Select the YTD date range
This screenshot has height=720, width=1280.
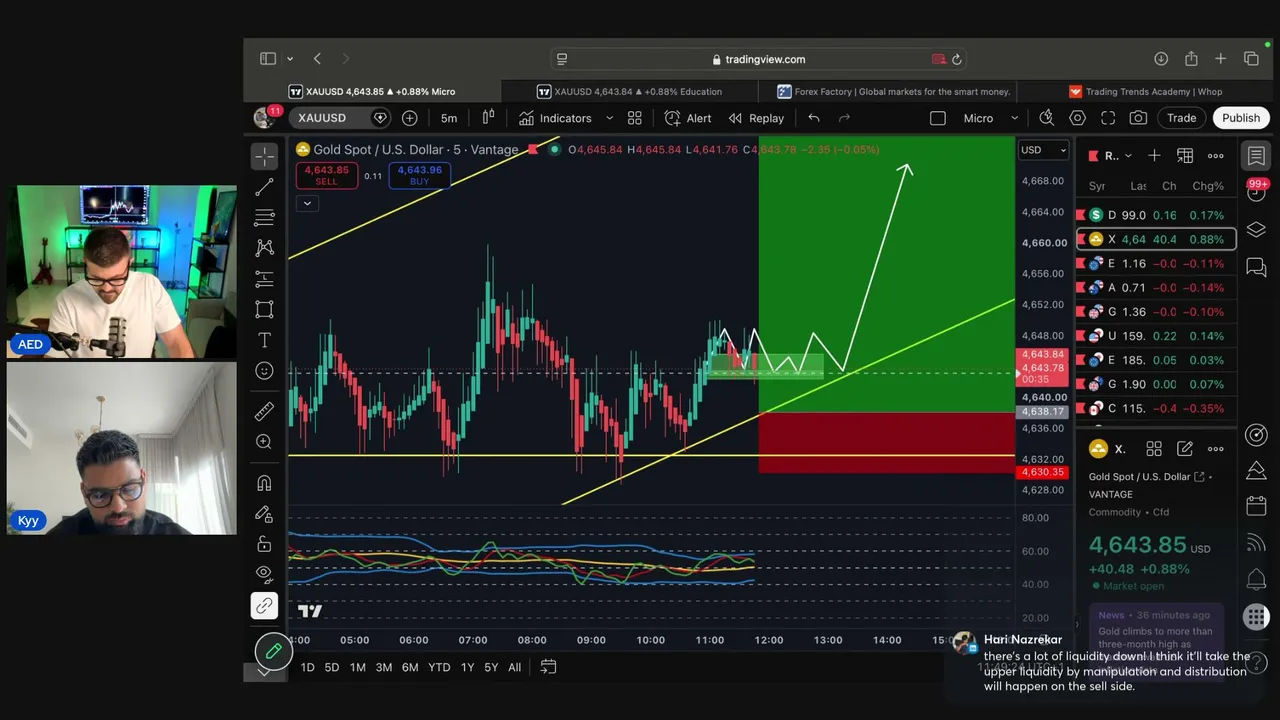click(x=439, y=667)
